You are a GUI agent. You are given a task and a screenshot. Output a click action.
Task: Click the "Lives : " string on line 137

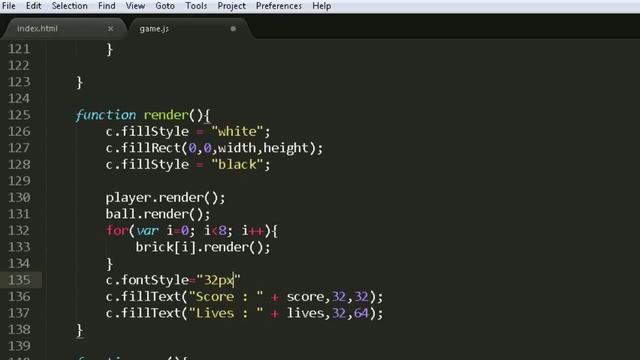(226, 313)
